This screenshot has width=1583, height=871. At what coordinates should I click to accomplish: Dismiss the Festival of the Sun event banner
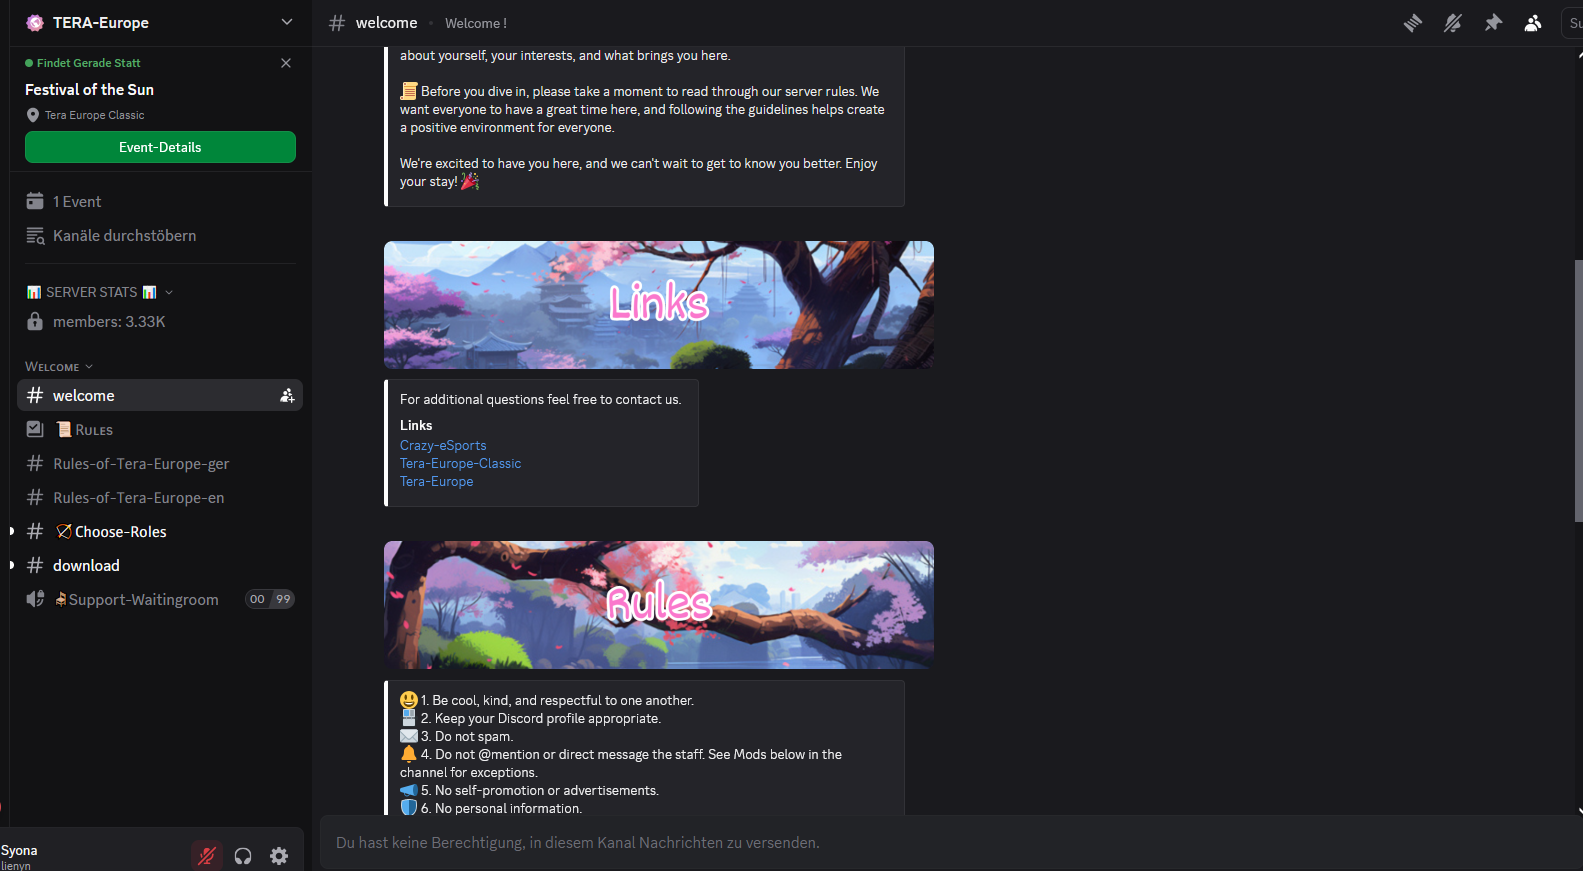pyautogui.click(x=286, y=63)
